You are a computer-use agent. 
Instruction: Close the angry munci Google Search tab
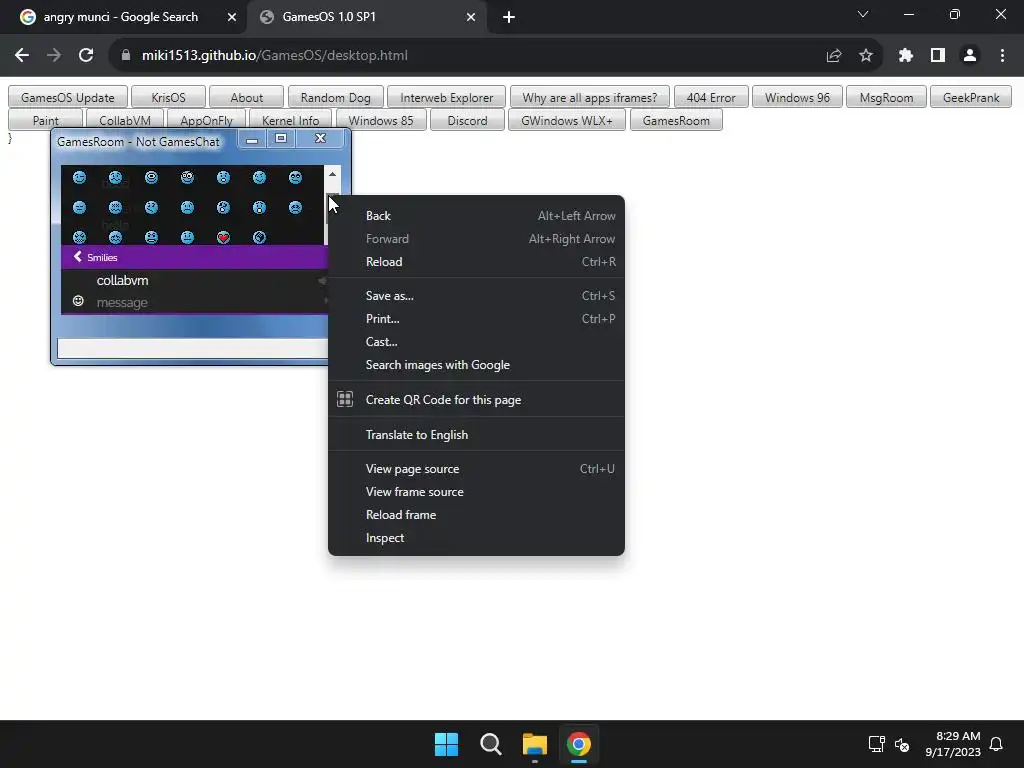click(232, 17)
